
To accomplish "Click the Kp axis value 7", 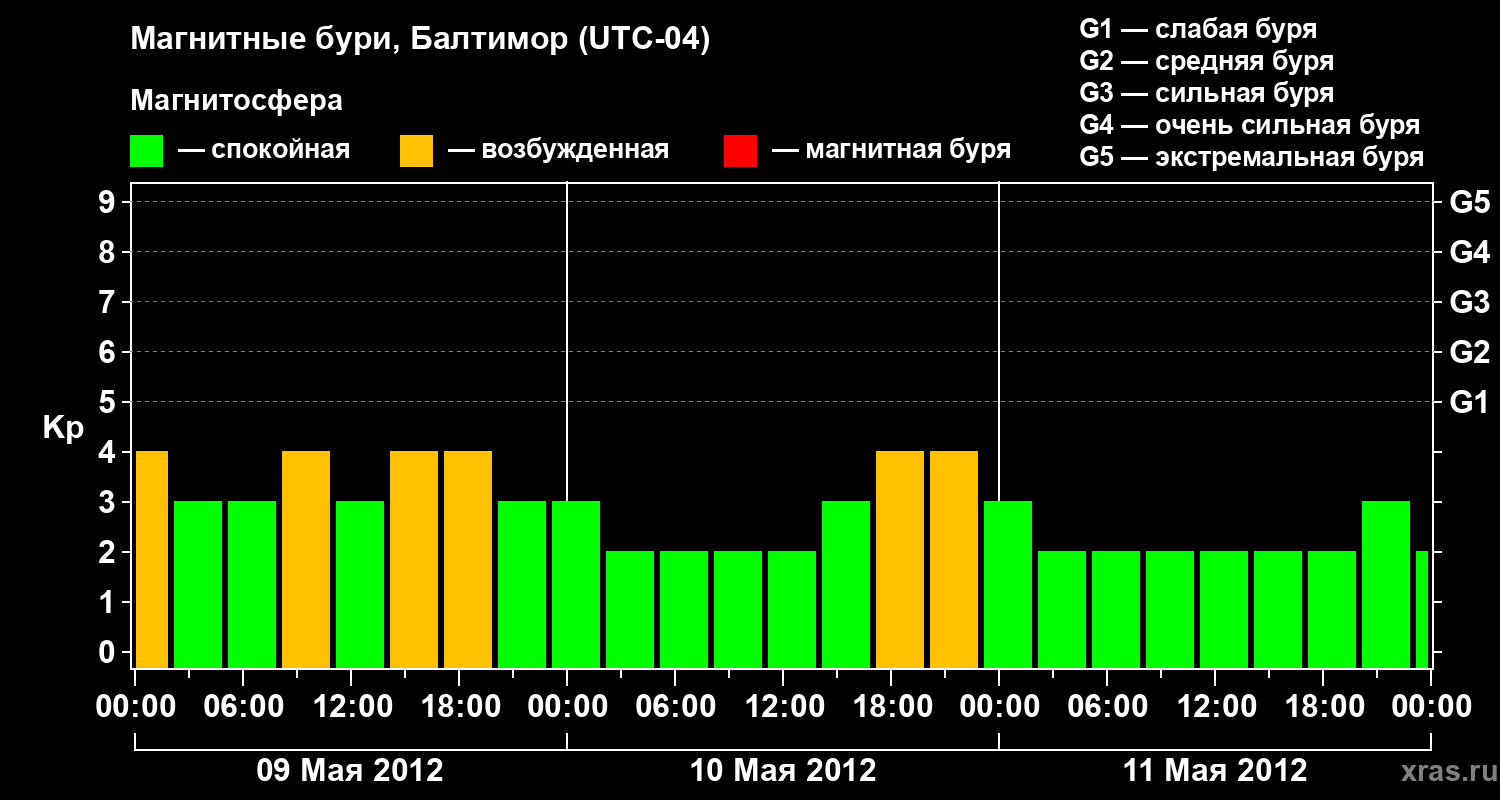I will coord(109,303).
